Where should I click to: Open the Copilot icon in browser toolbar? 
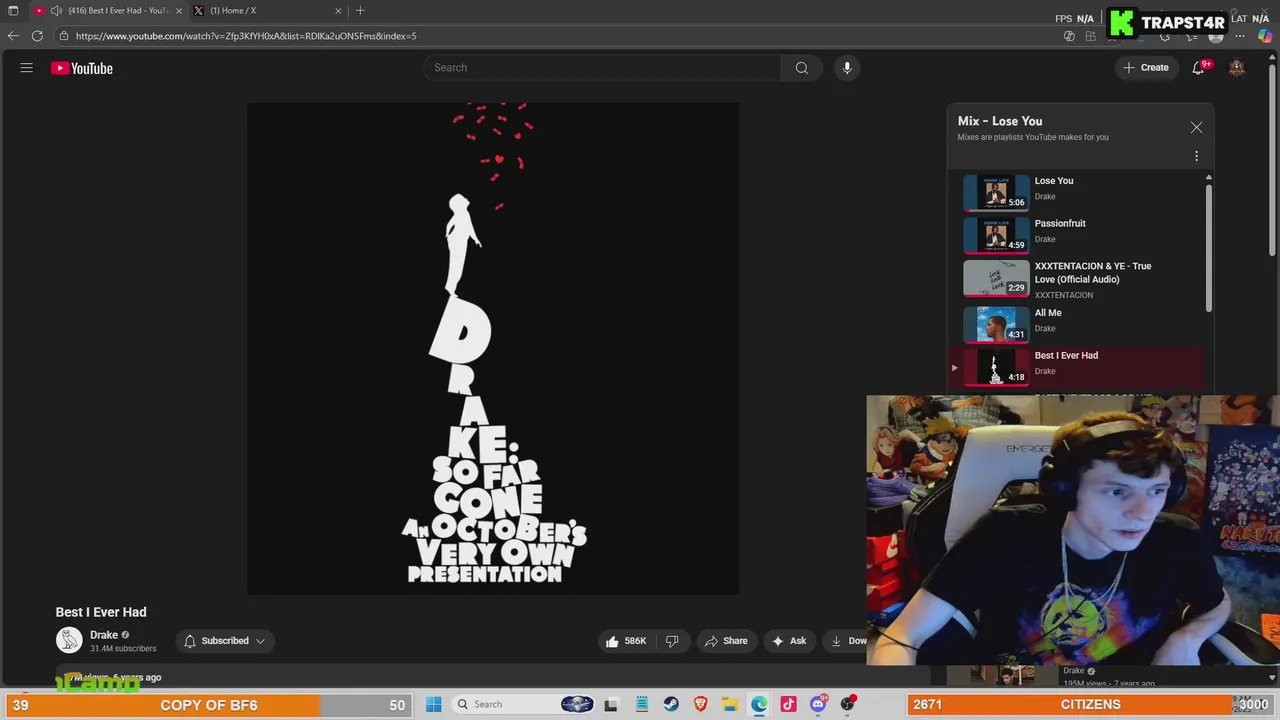tap(1265, 36)
